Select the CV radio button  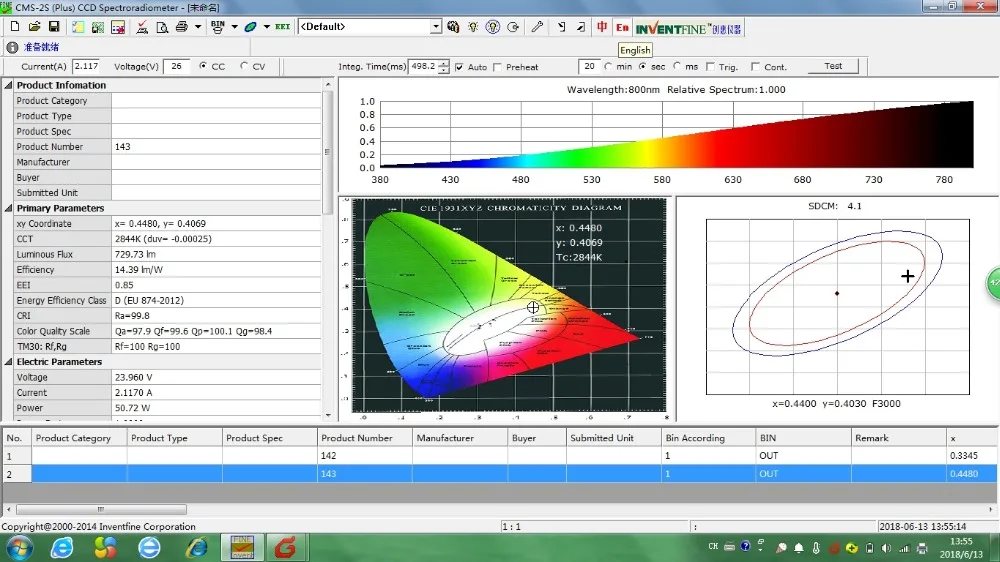244,66
